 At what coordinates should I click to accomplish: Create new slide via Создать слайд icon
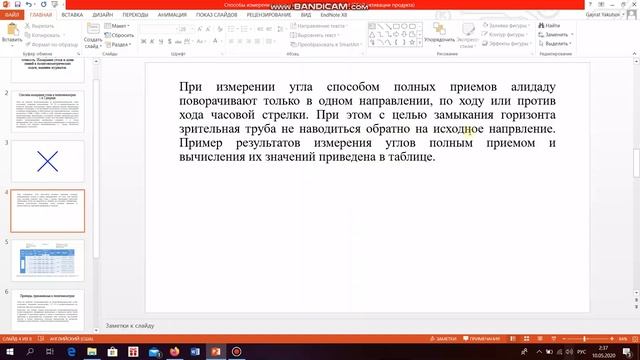coord(93,29)
